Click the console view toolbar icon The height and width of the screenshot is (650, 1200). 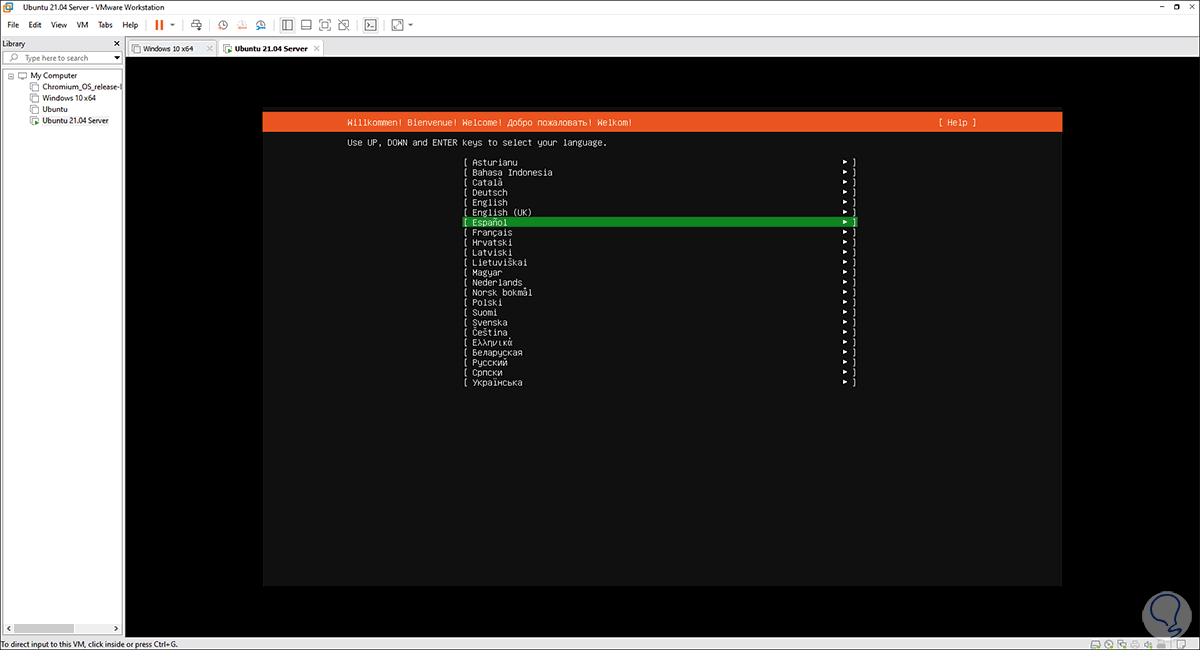[370, 24]
